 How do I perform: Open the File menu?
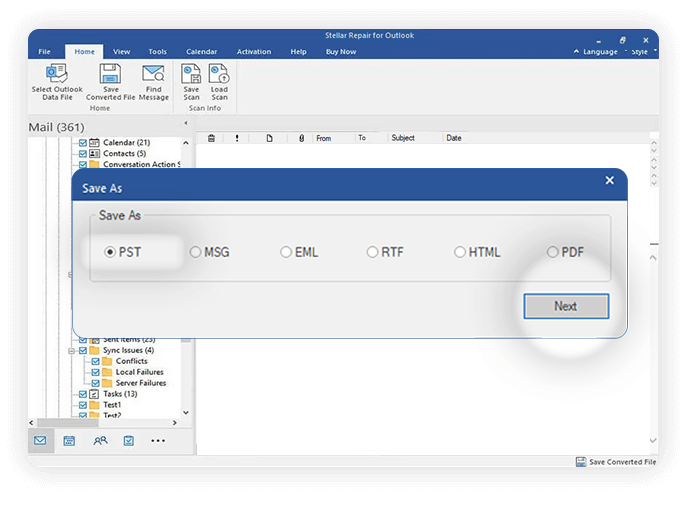(x=44, y=52)
